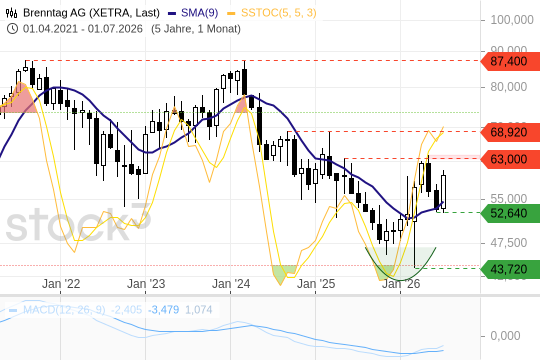Click the MACD line color marker
The width and height of the screenshot is (540, 360).
tap(13, 310)
